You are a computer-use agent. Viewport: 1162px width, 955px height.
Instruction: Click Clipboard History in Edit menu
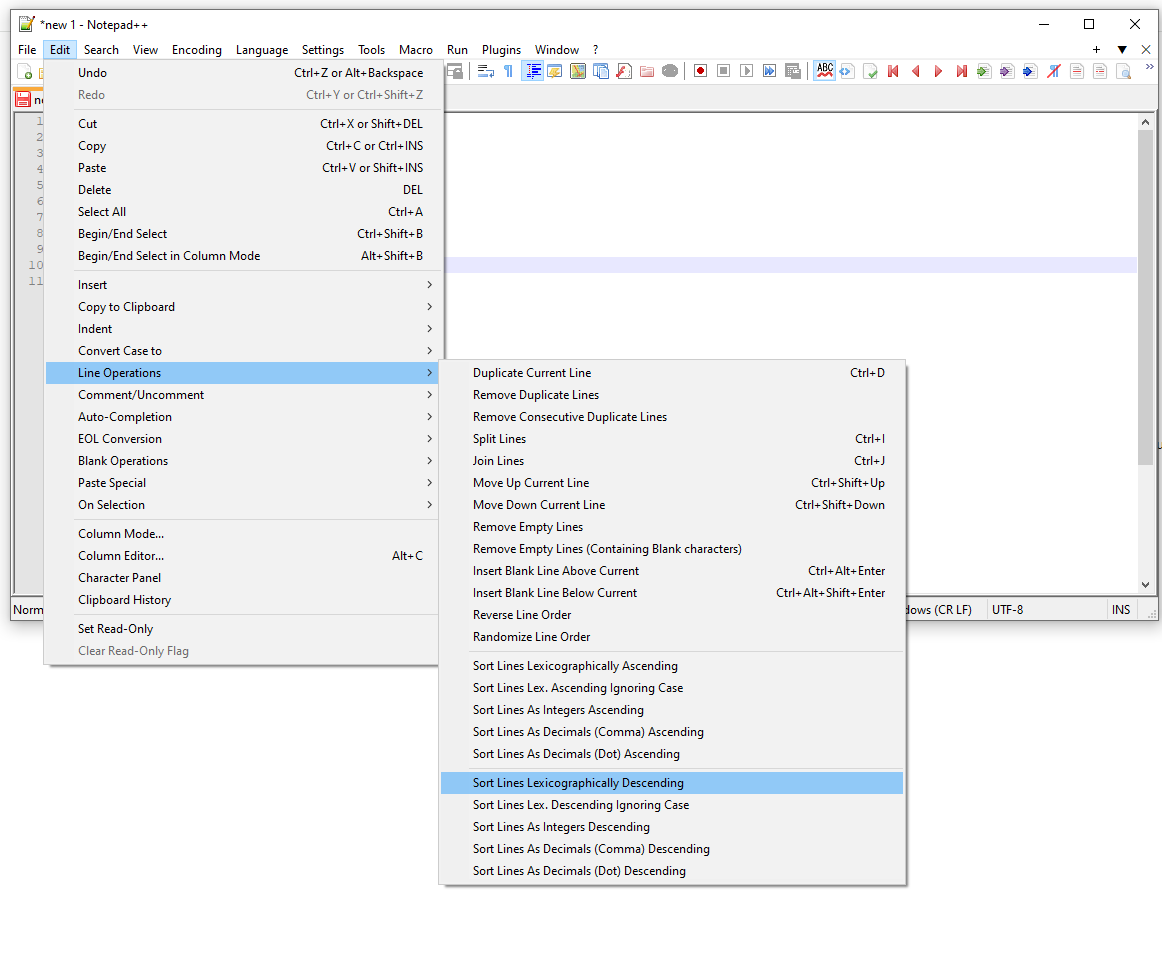[x=242, y=600]
